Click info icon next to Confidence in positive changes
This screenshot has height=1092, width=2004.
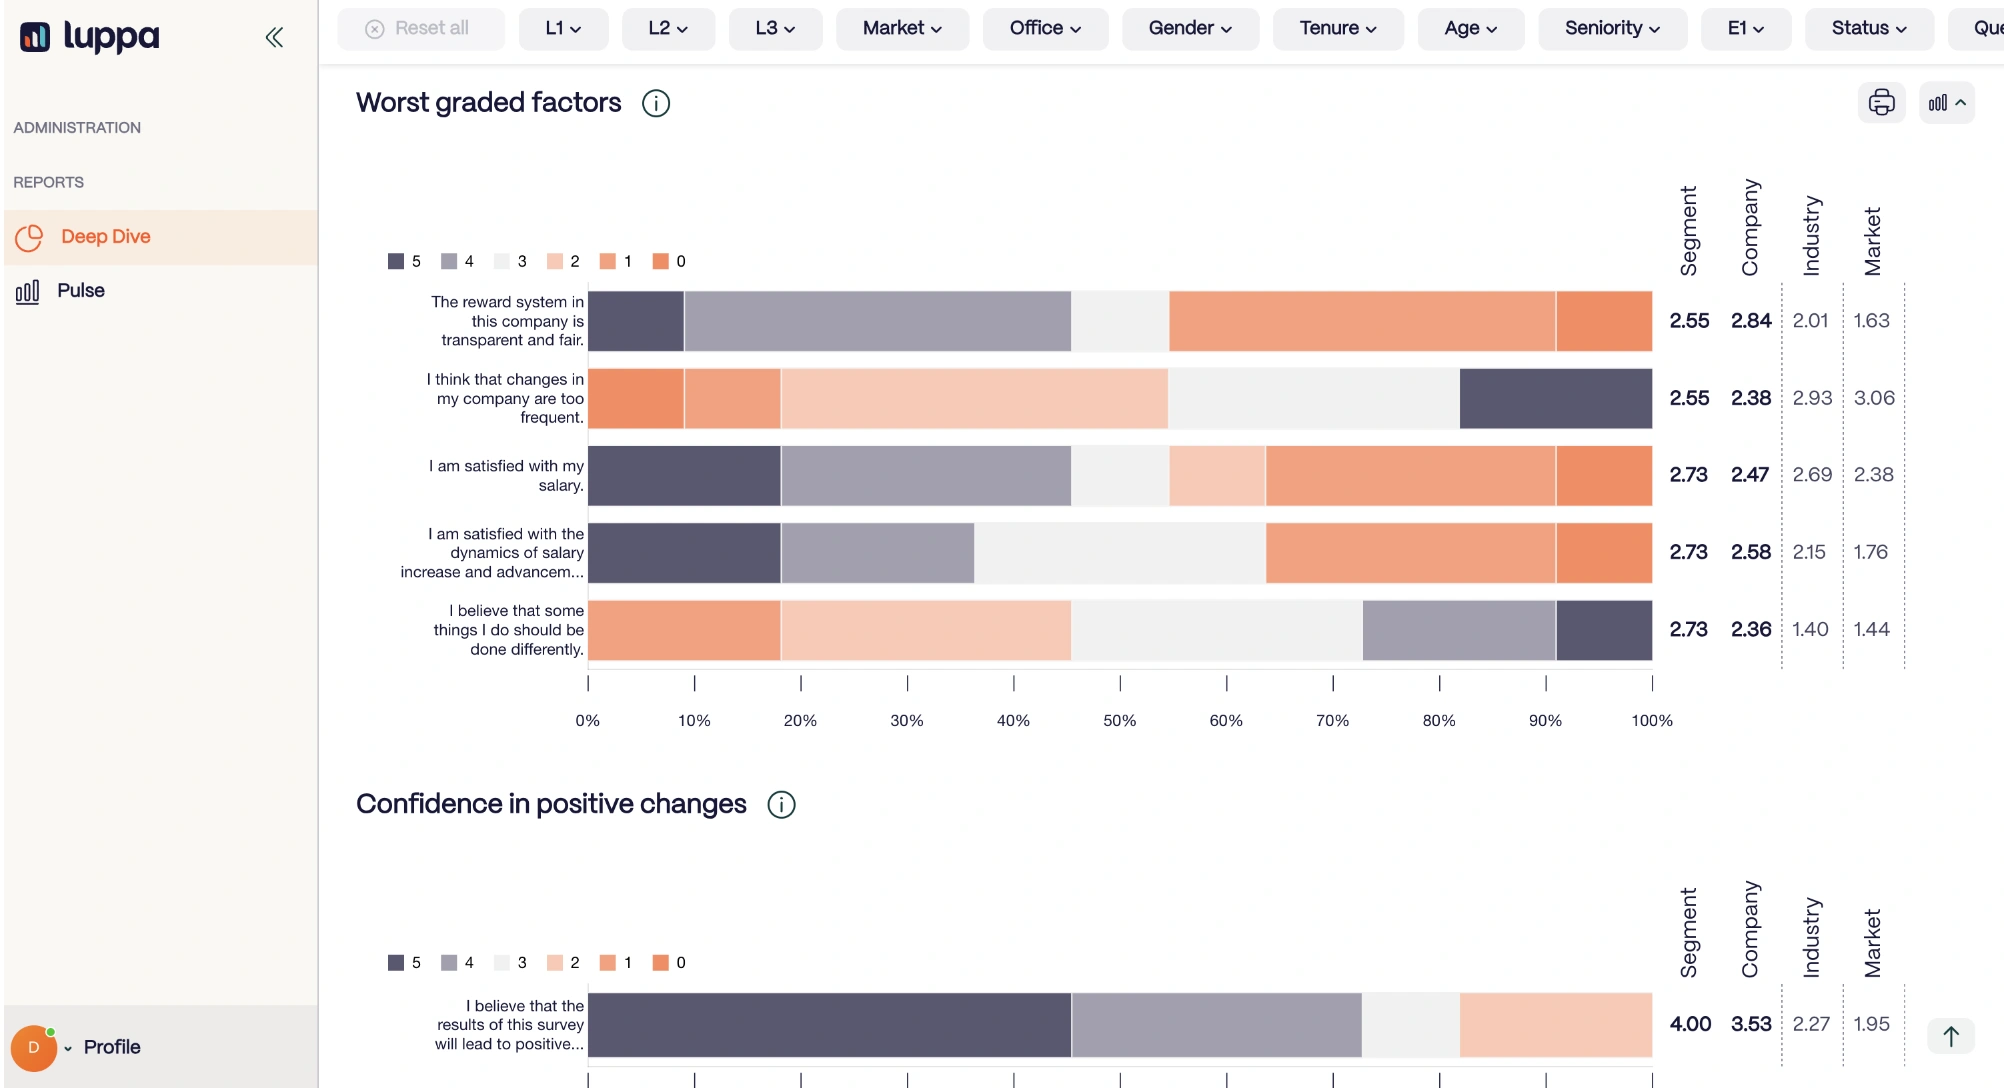781,805
